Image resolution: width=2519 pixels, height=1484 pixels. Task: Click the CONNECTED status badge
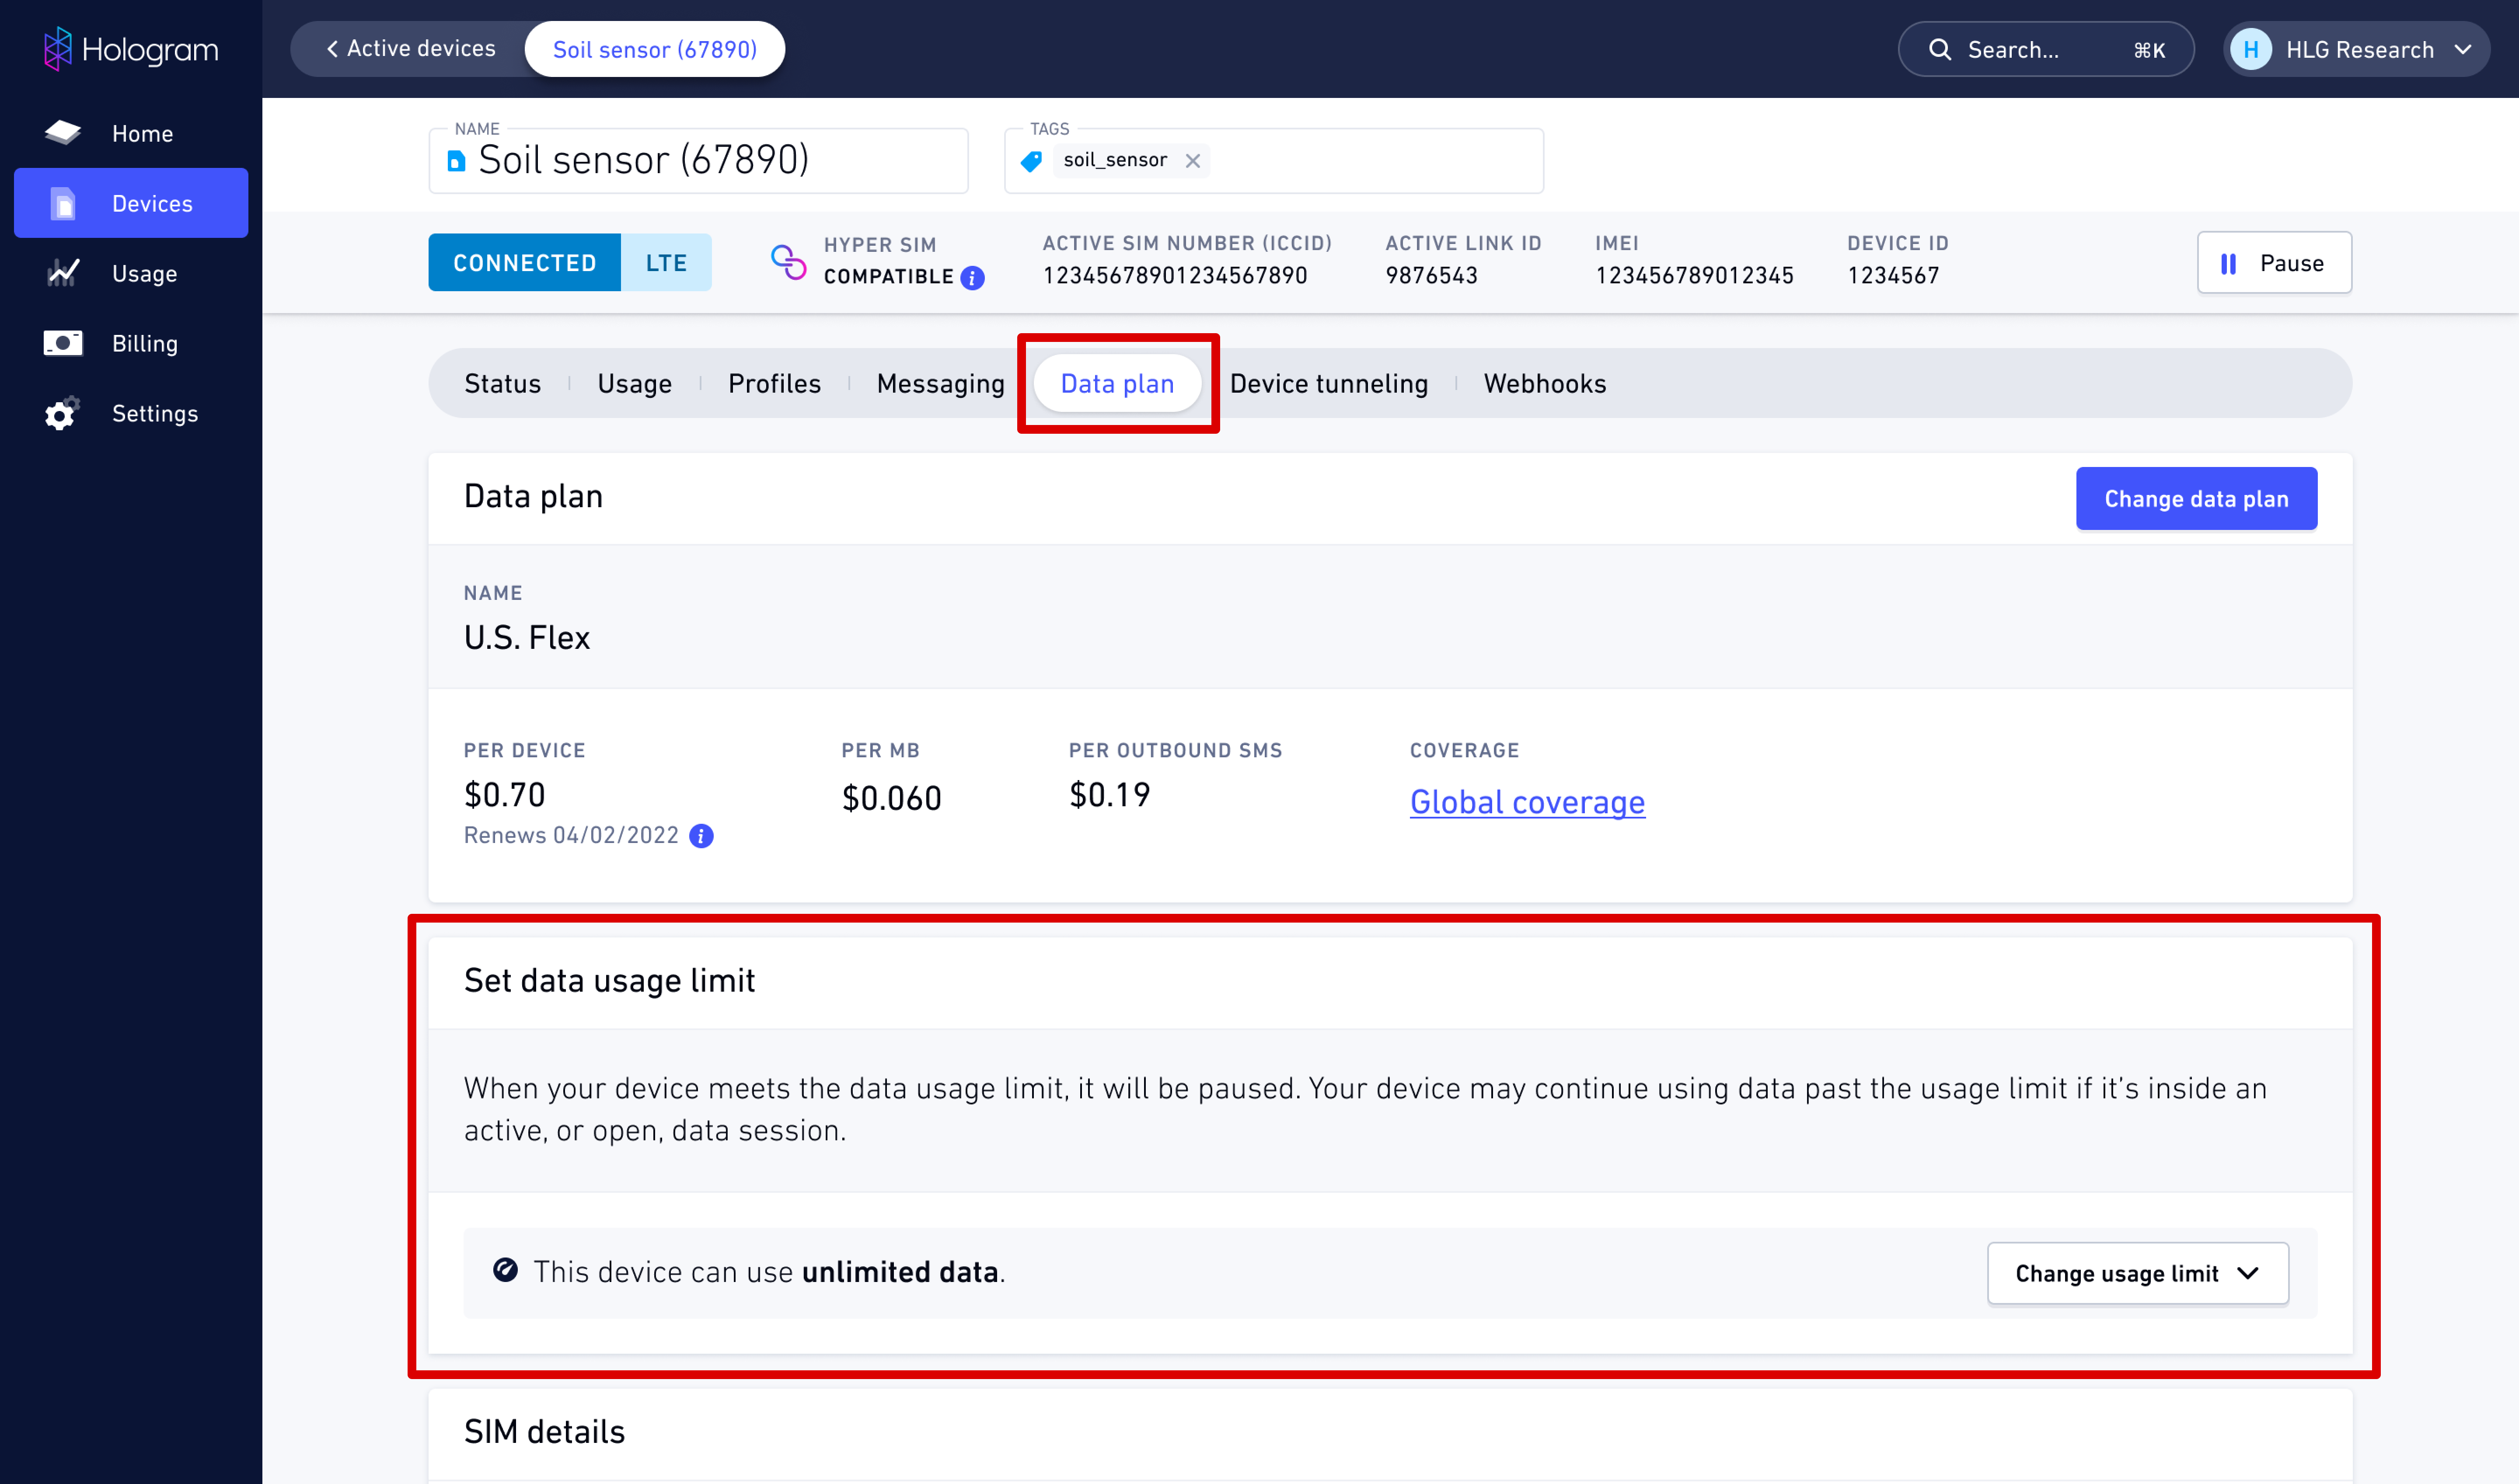524,262
